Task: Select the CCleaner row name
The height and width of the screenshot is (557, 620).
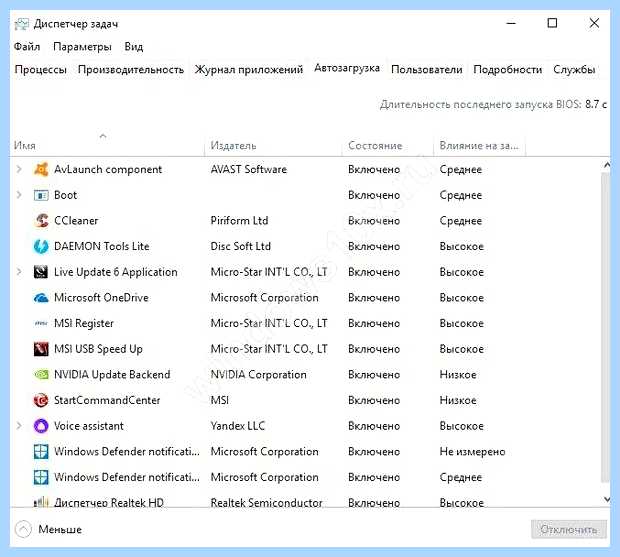Action: coord(76,221)
